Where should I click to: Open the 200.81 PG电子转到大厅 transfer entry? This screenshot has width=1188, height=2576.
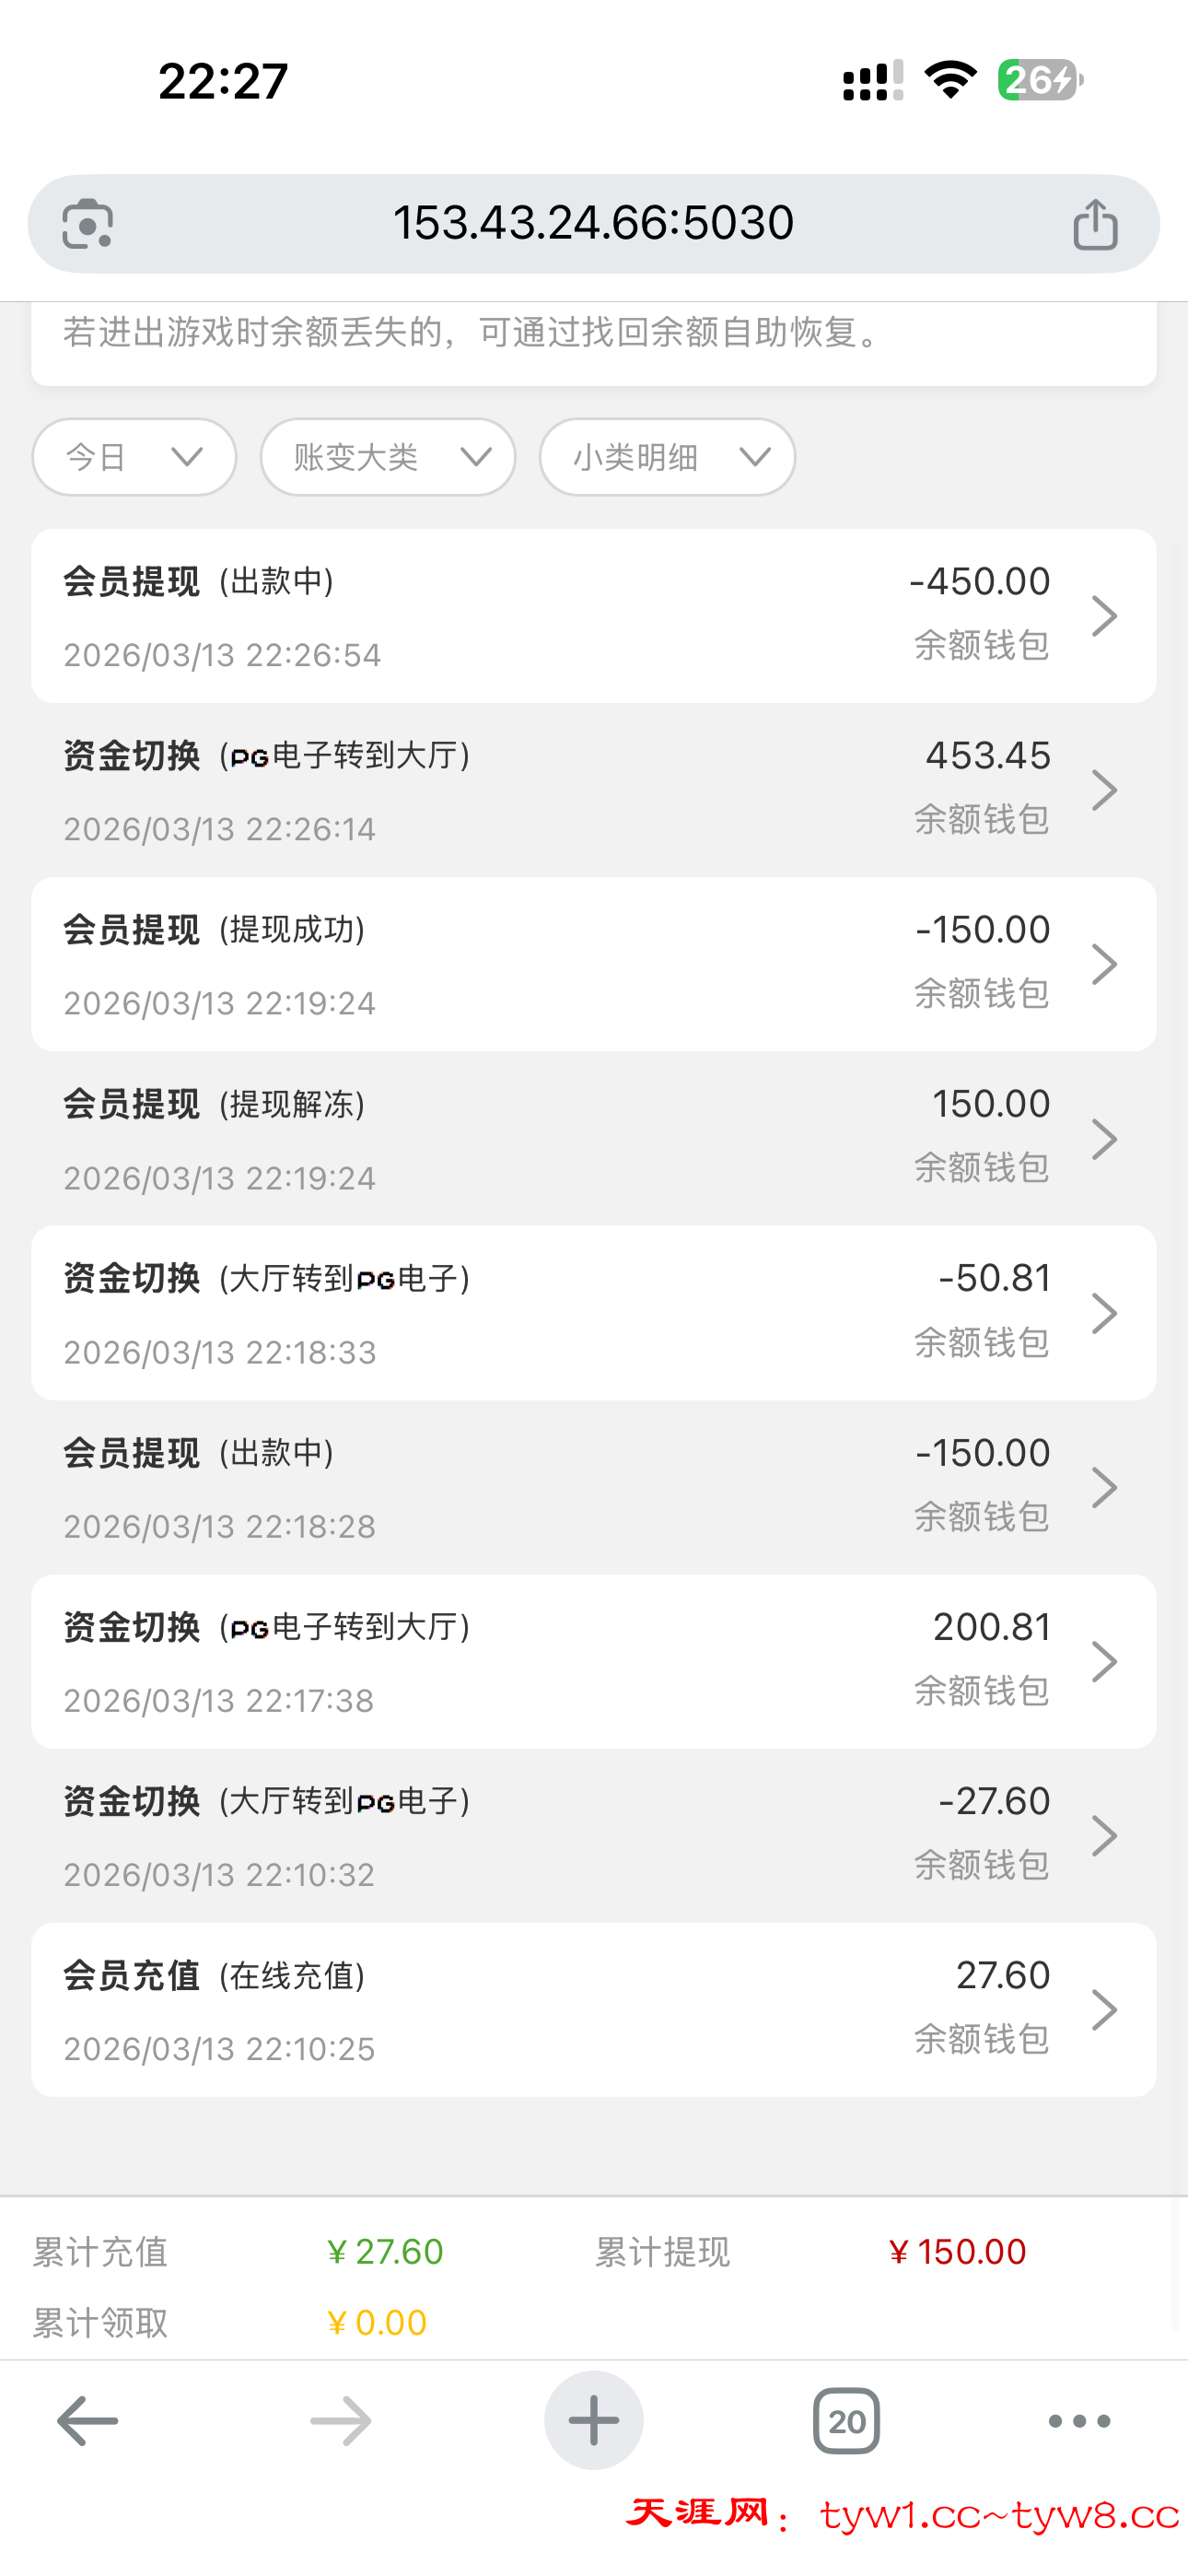593,1662
